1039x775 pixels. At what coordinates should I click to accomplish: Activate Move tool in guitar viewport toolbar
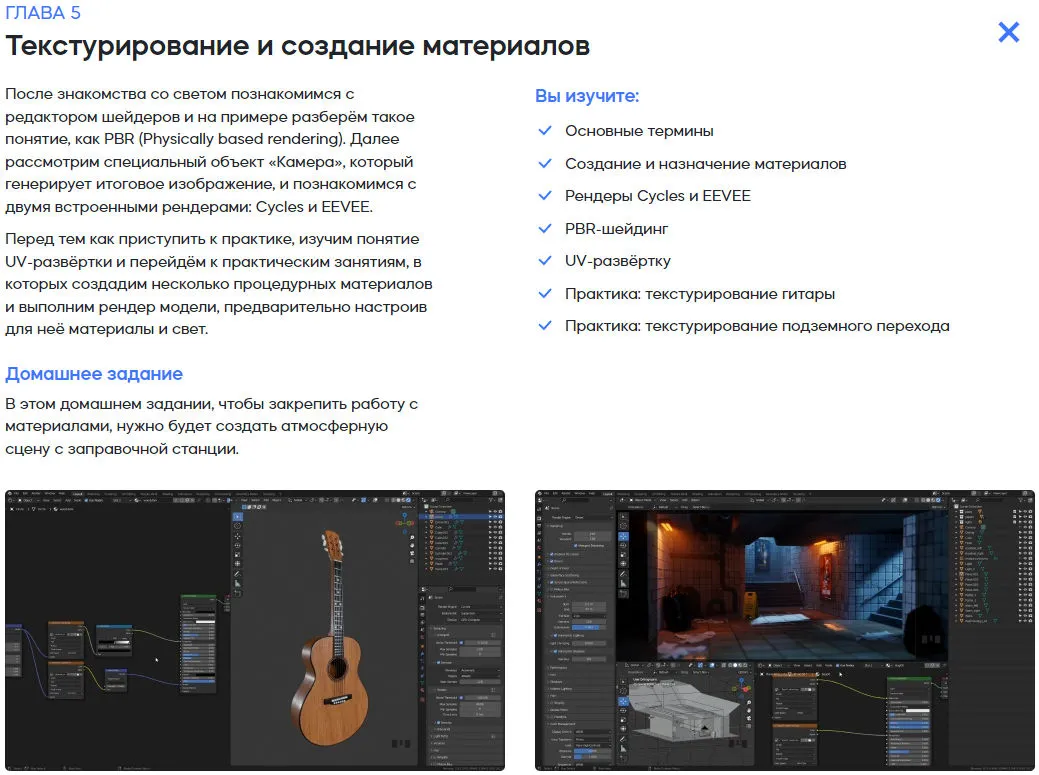point(237,537)
